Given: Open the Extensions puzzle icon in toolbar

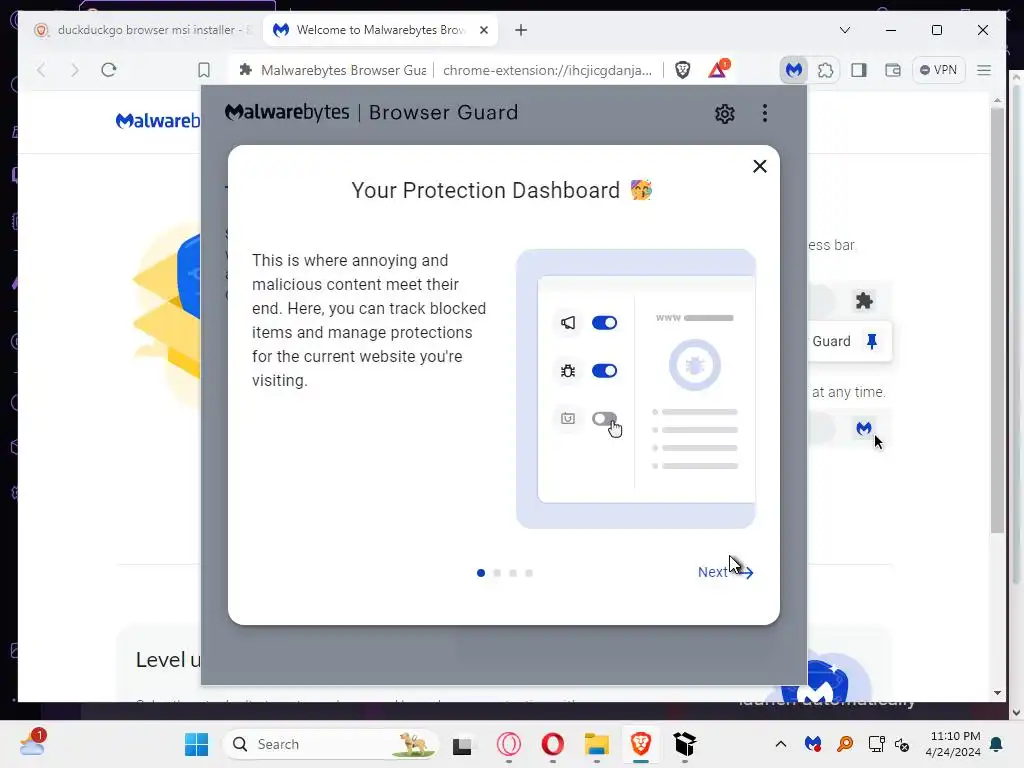Looking at the screenshot, I should point(825,70).
